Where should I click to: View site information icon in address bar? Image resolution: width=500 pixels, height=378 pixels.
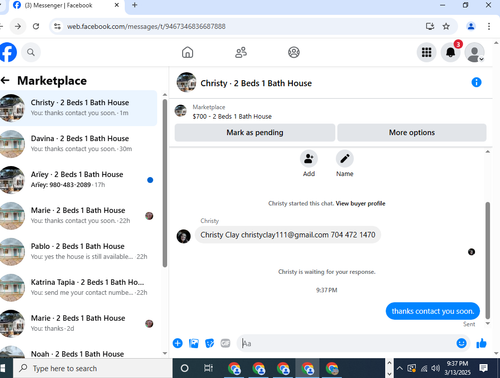(57, 26)
